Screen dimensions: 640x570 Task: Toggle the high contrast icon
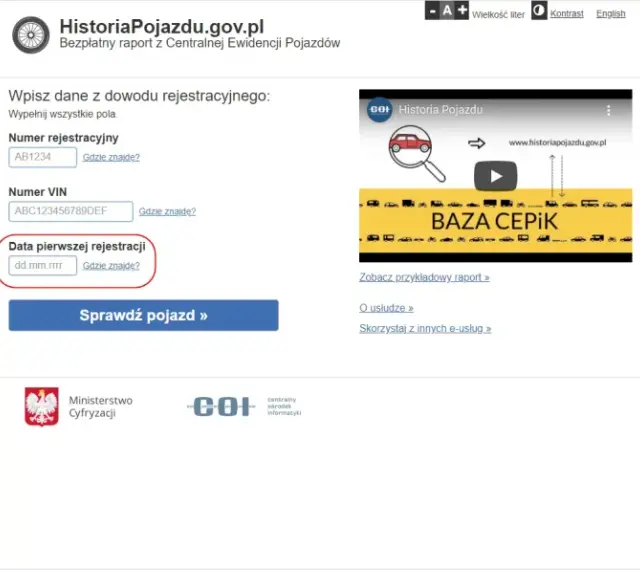(x=539, y=10)
